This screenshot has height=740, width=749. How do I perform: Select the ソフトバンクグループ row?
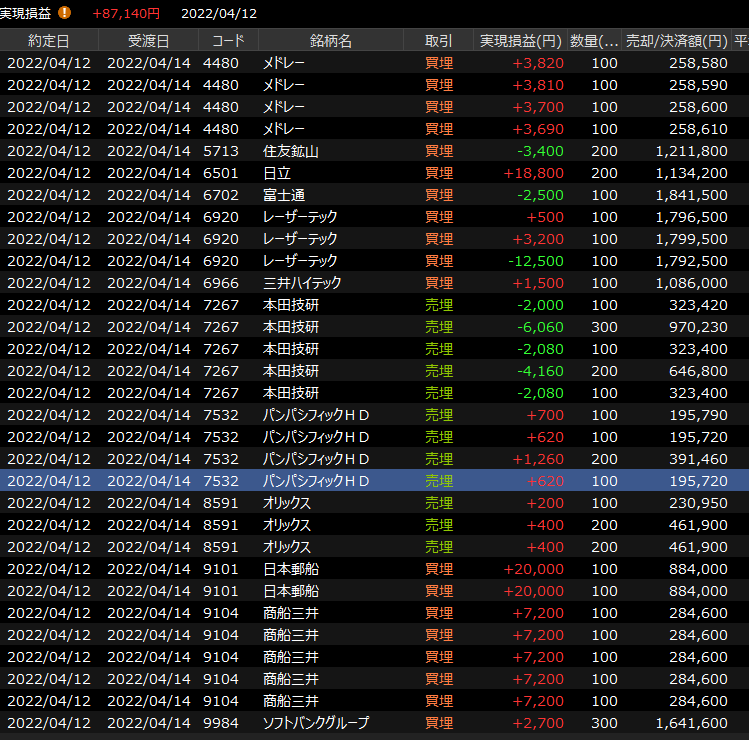click(330, 723)
